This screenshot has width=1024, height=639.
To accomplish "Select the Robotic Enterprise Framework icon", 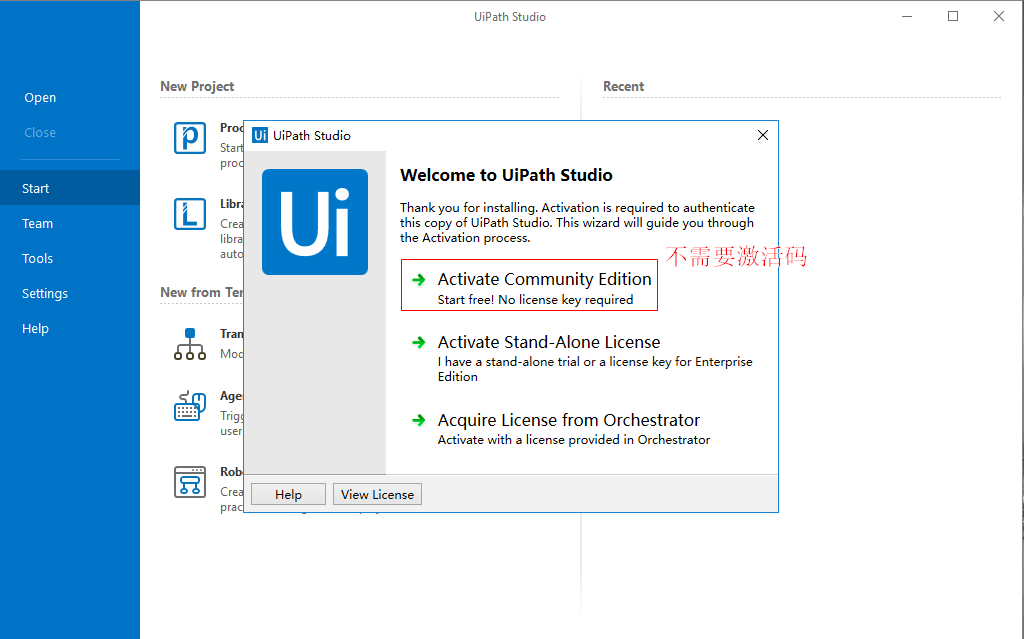I will pos(190,482).
